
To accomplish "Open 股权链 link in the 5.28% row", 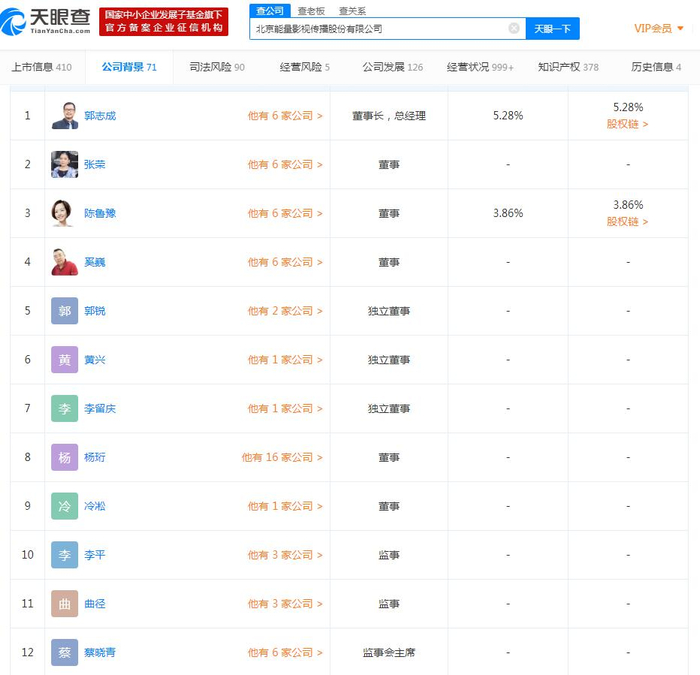I will 627,124.
